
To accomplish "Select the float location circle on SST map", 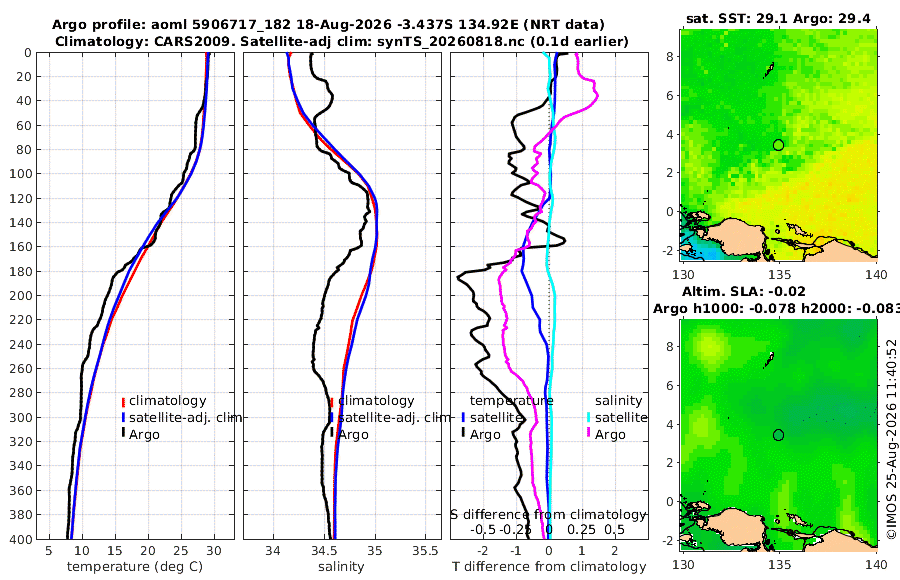I will 778,145.
